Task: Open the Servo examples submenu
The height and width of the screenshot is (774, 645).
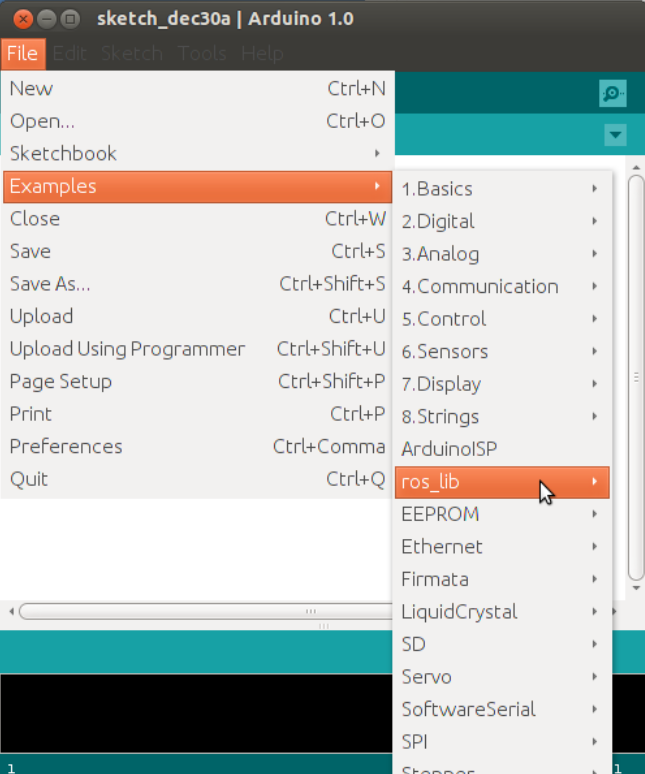Action: tap(501, 677)
